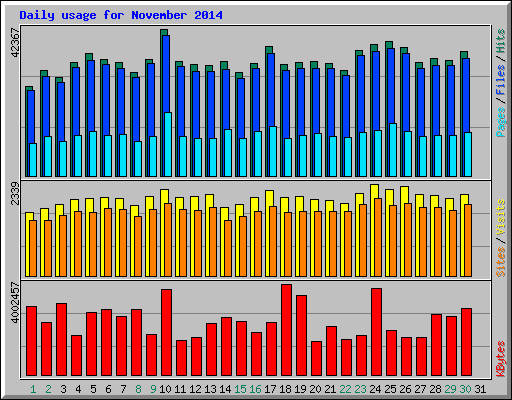Select day label 12 on the axis
This screenshot has width=512, height=400.
coord(195,389)
